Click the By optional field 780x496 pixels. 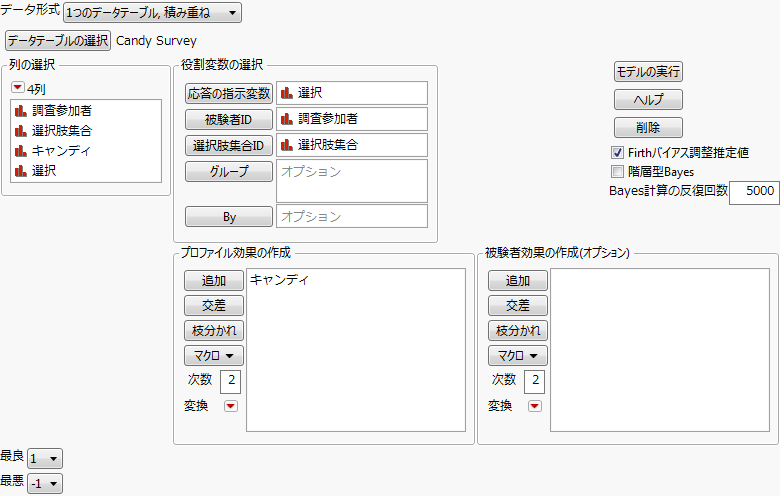[x=352, y=216]
